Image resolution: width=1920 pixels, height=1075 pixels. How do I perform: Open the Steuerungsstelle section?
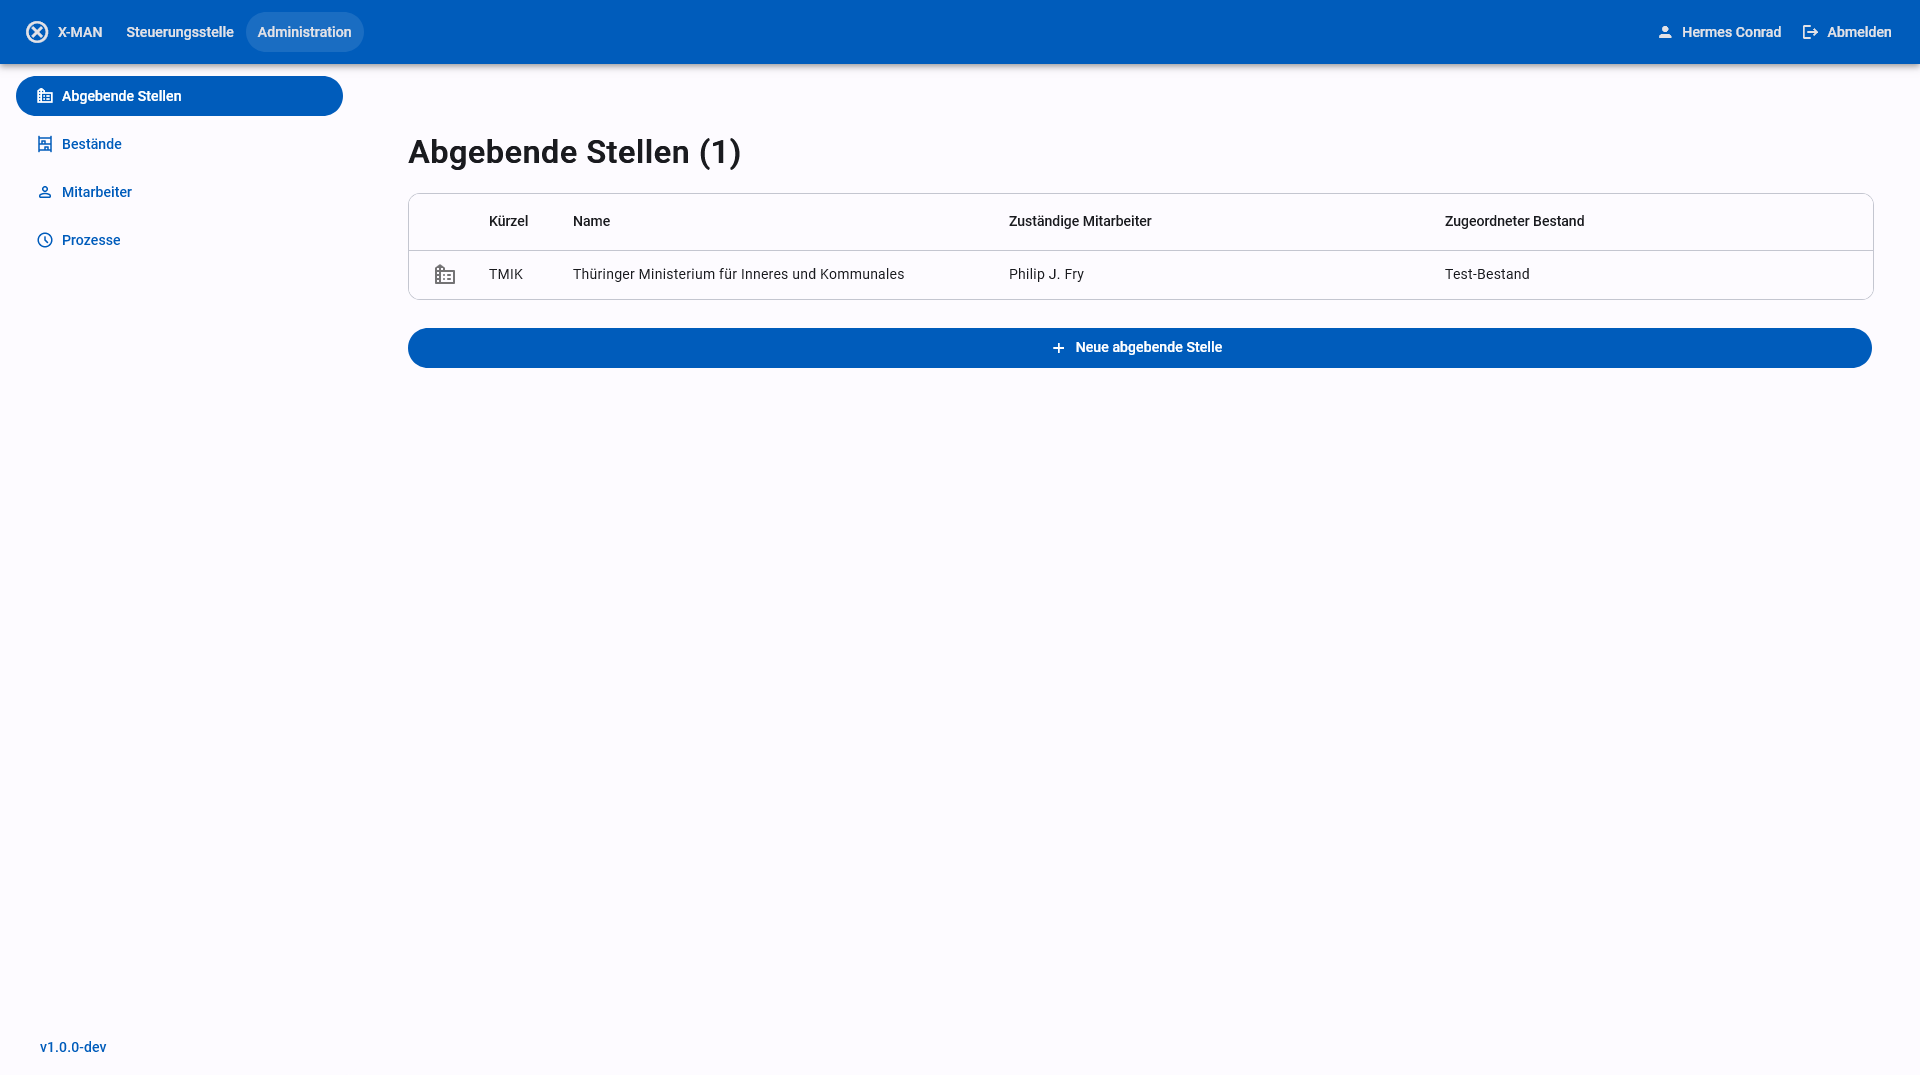(180, 32)
